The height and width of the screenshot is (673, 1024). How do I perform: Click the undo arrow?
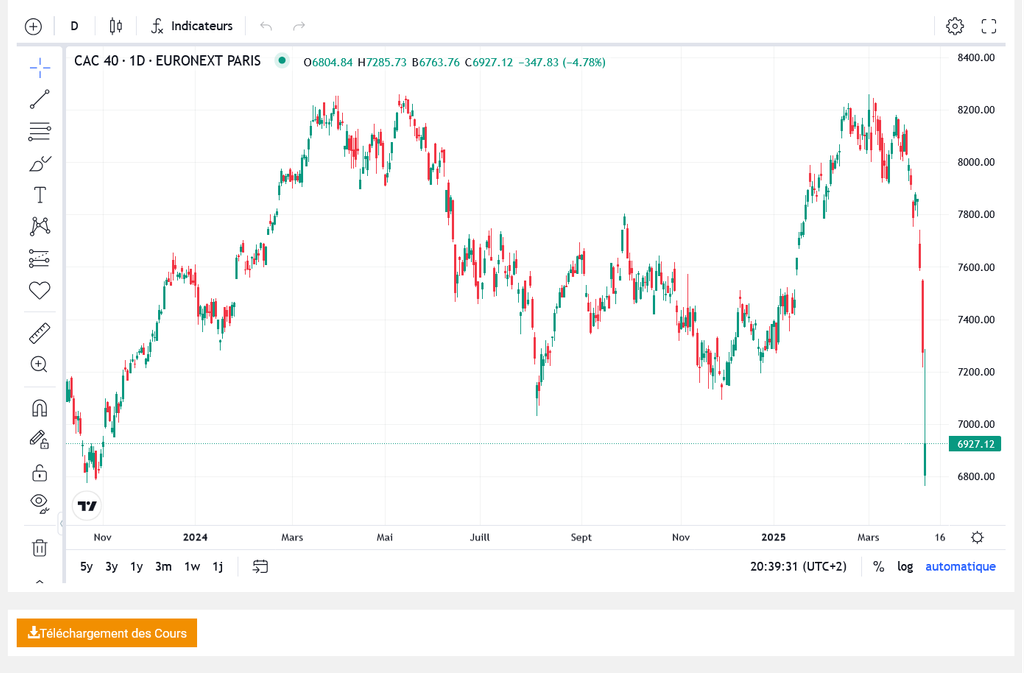click(266, 26)
